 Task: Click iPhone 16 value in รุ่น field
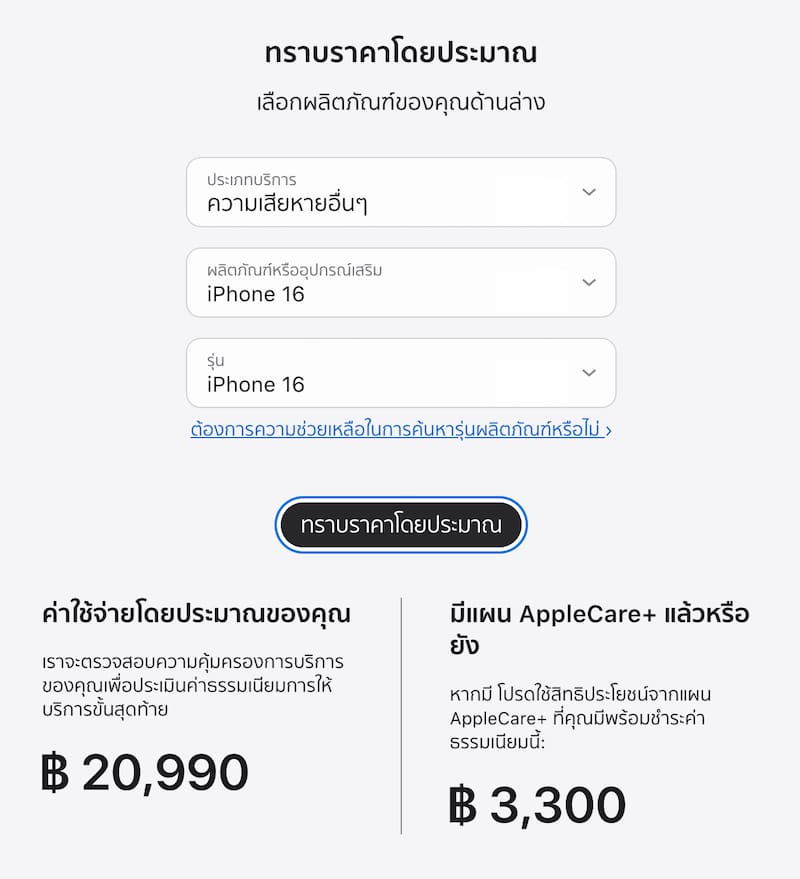[x=256, y=385]
